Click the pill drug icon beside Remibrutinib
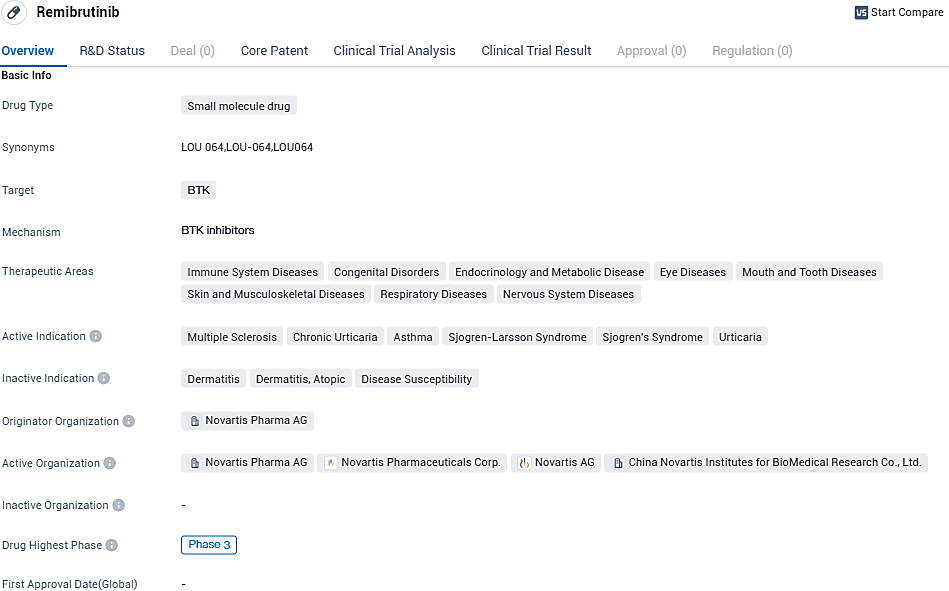The height and width of the screenshot is (591, 949). pos(14,12)
